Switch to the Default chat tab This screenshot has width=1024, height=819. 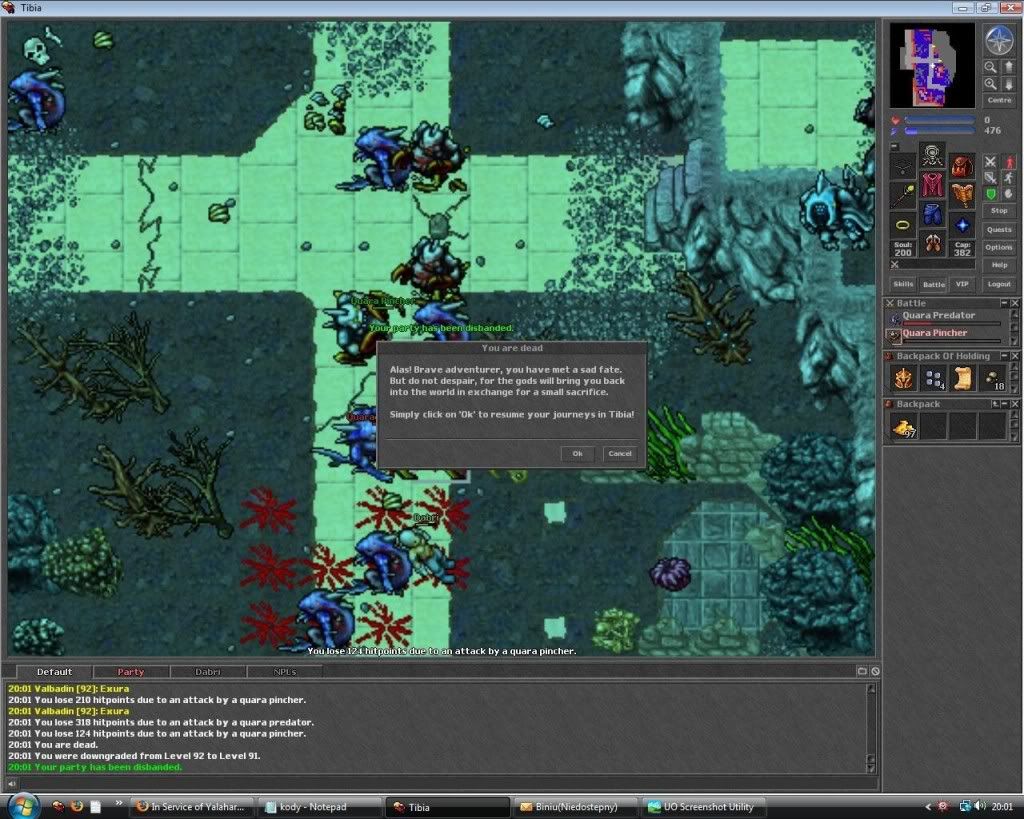tap(54, 671)
